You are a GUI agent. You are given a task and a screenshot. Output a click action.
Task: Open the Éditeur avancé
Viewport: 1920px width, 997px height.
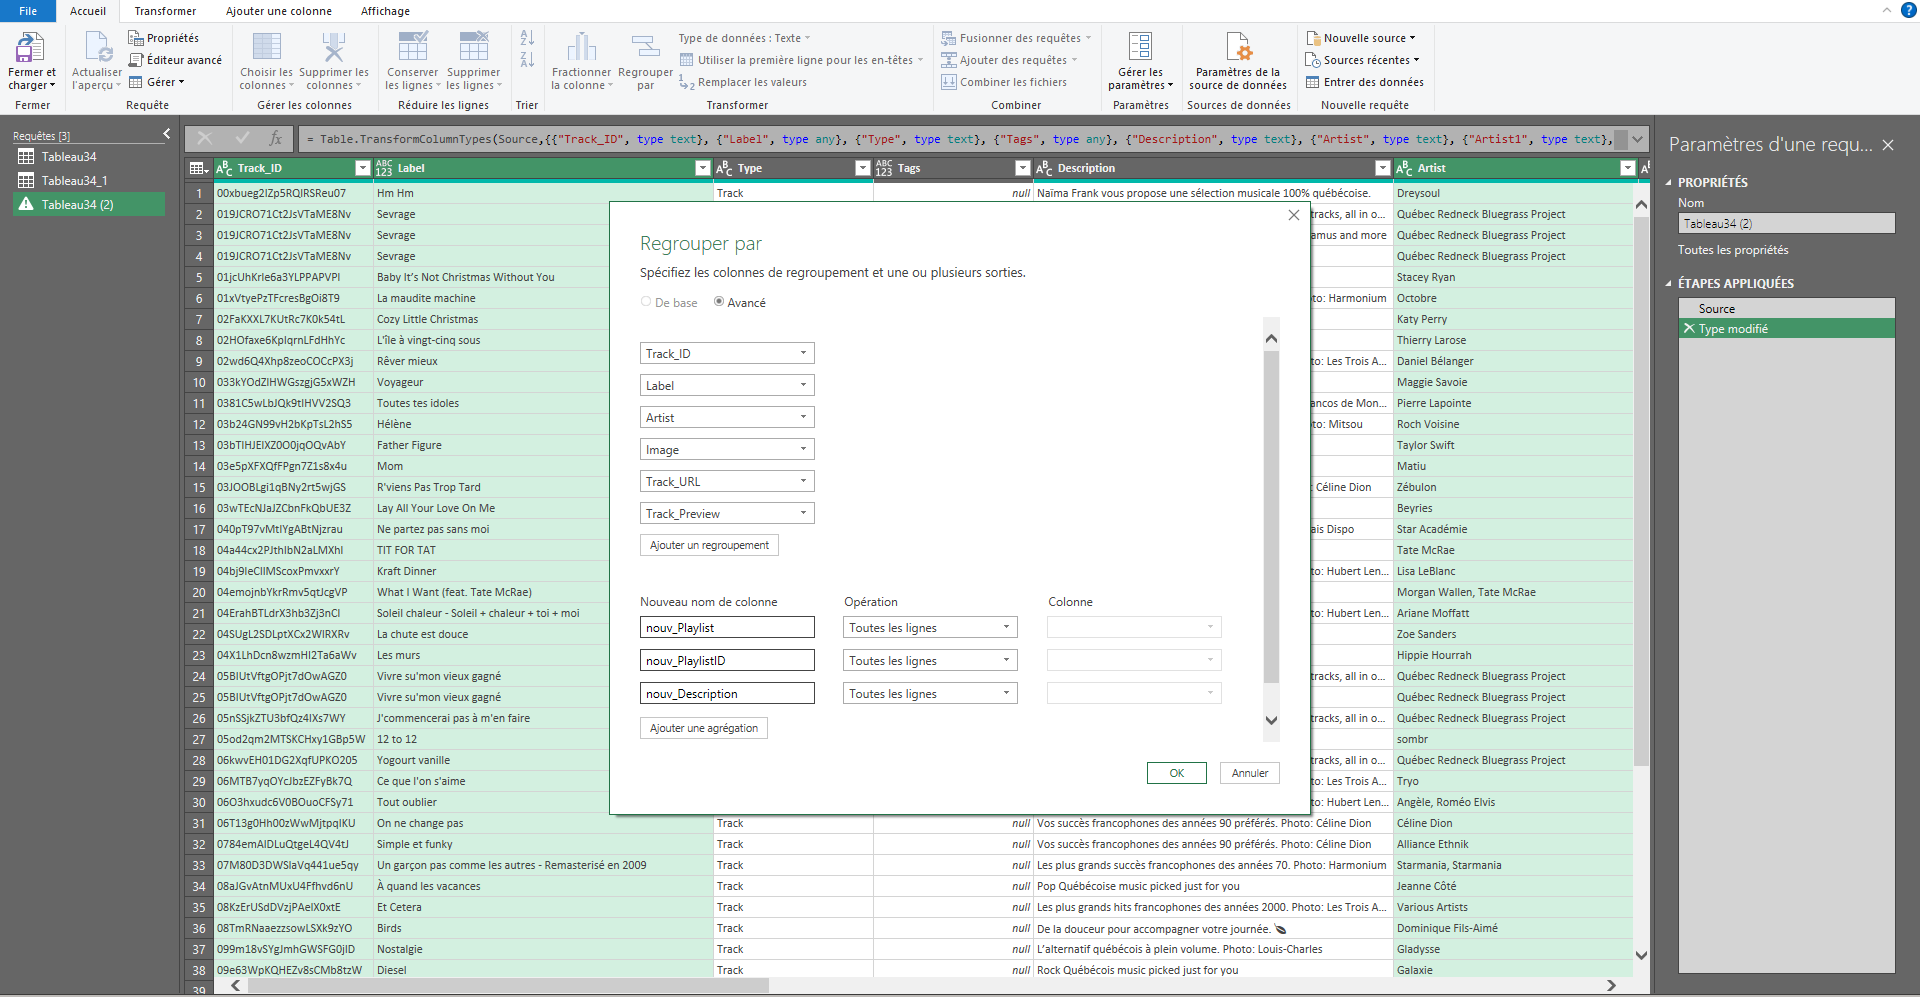point(175,60)
